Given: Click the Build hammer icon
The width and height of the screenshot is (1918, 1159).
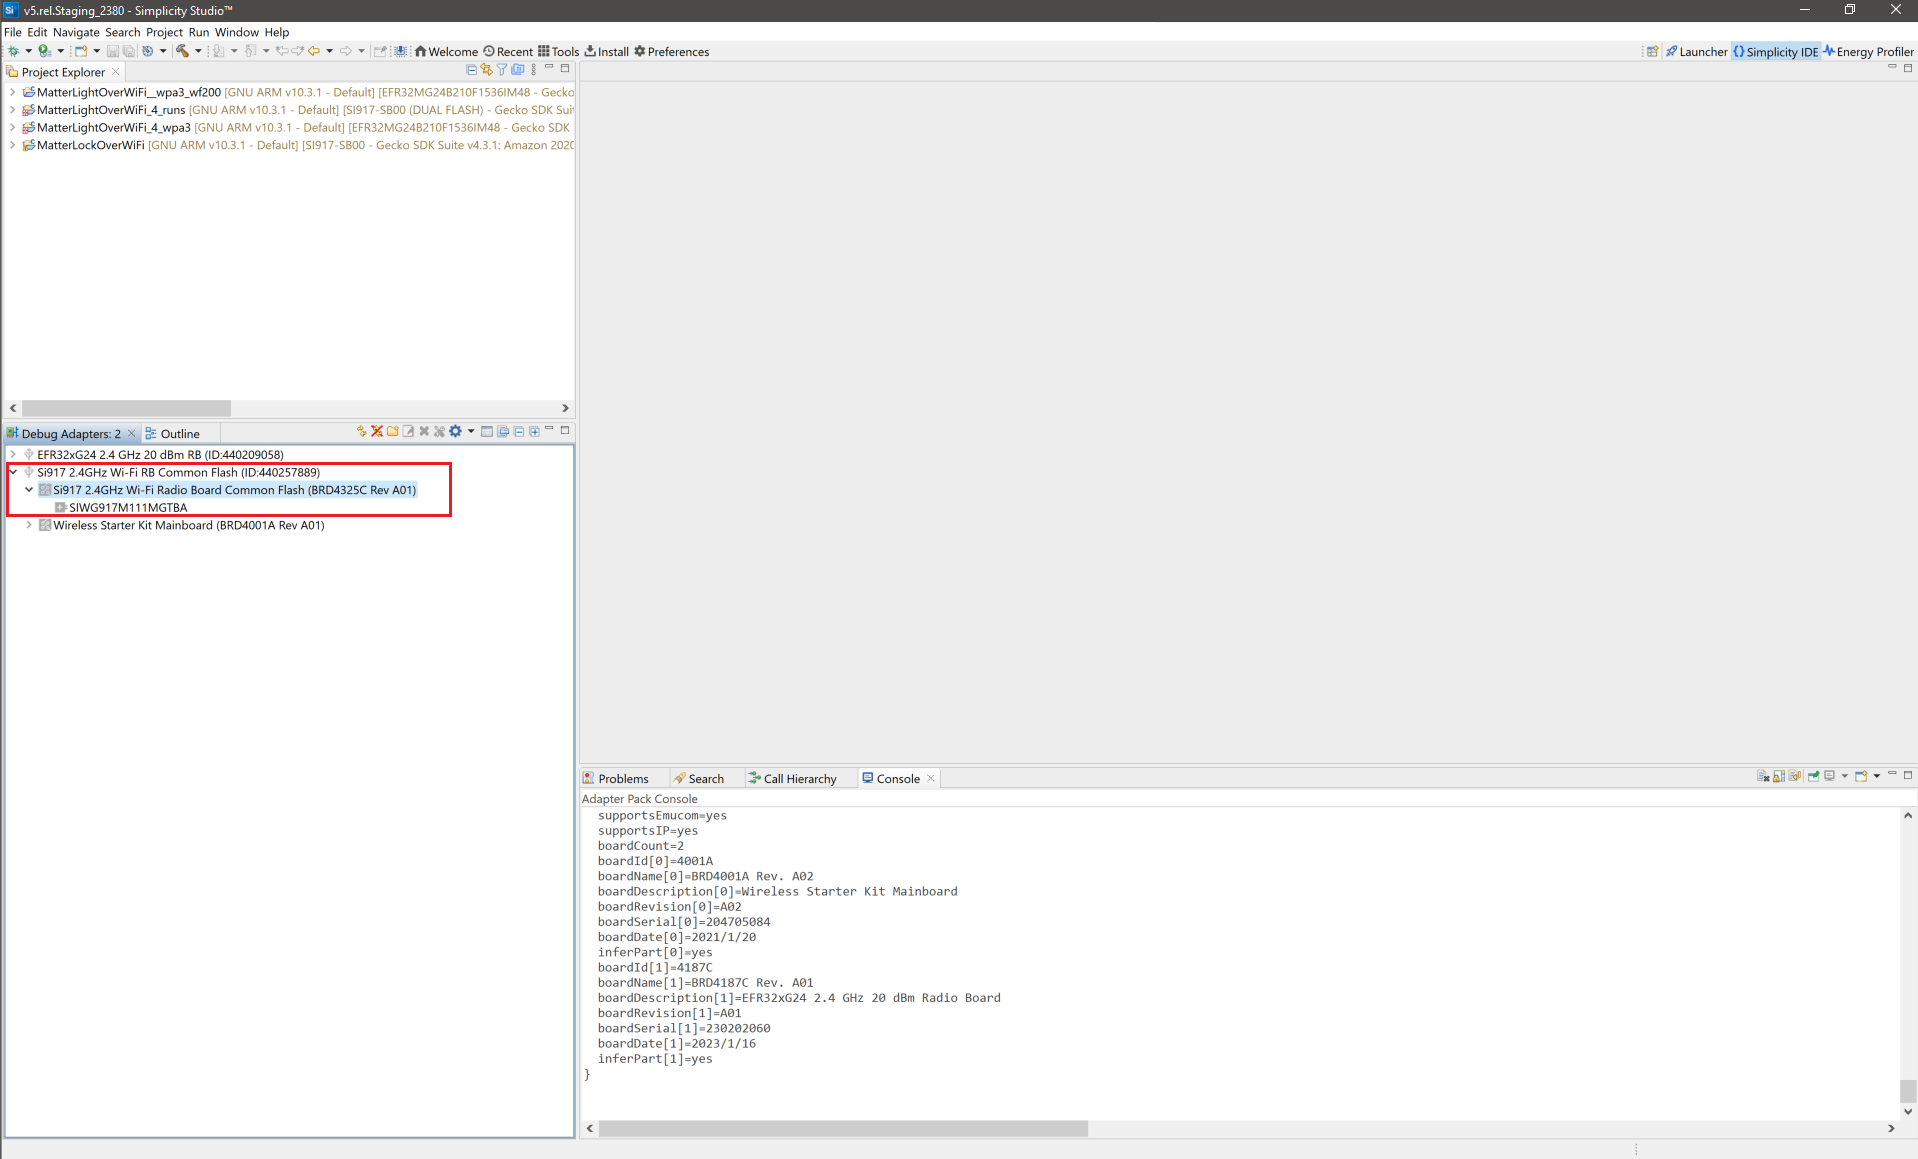Looking at the screenshot, I should point(182,51).
